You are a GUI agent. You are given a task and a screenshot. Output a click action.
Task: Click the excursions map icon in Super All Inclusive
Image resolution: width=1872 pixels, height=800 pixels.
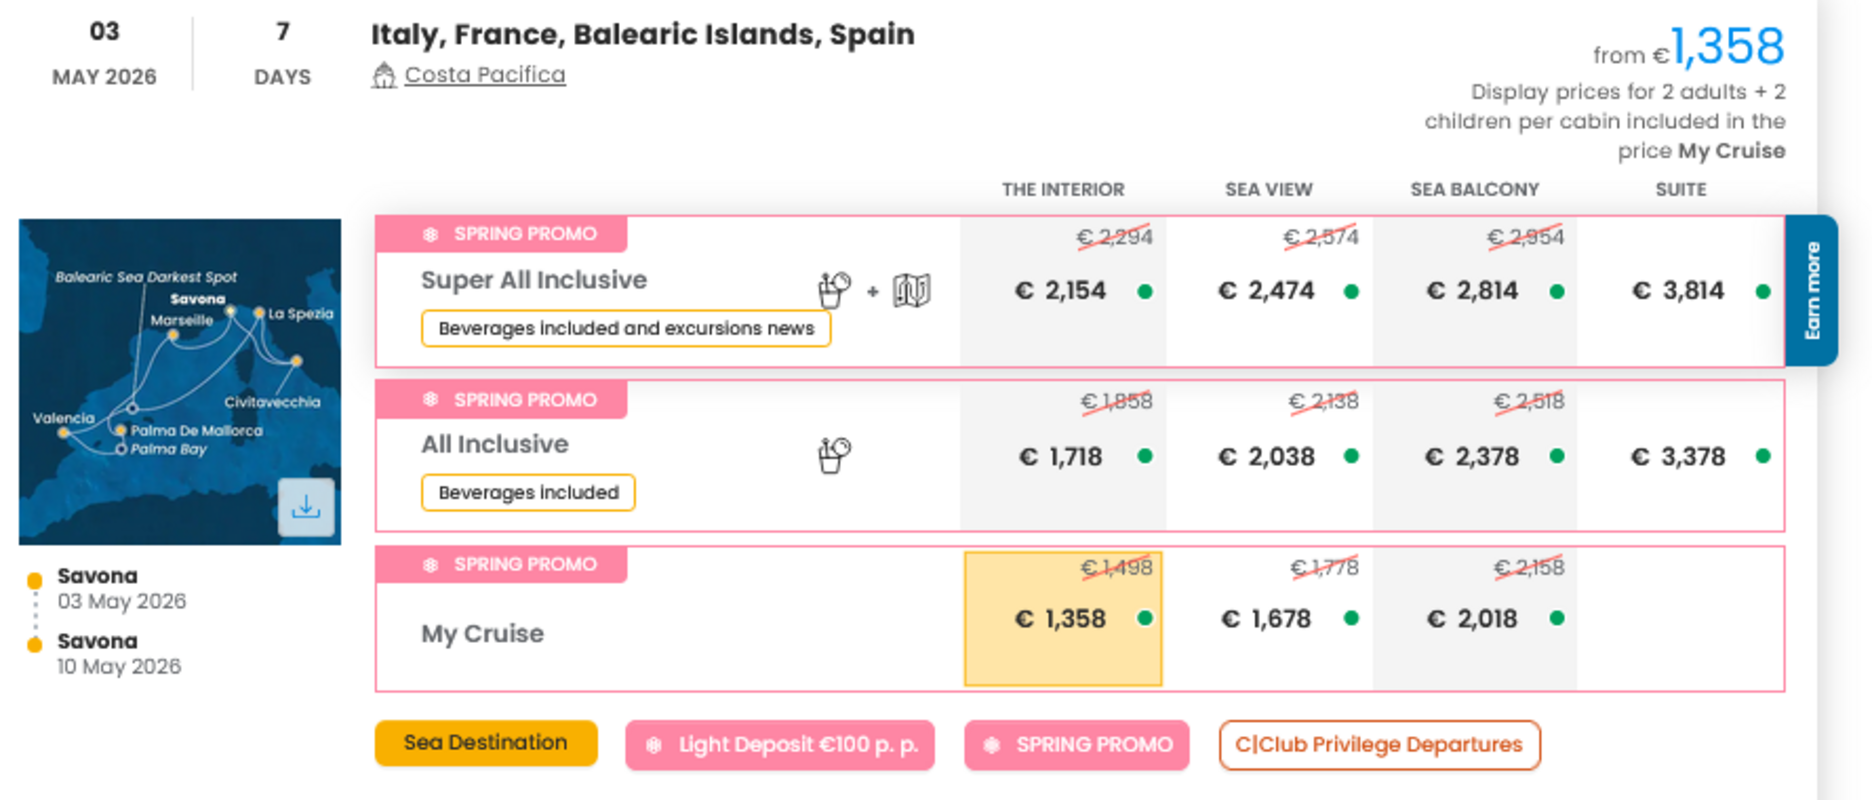pos(911,291)
